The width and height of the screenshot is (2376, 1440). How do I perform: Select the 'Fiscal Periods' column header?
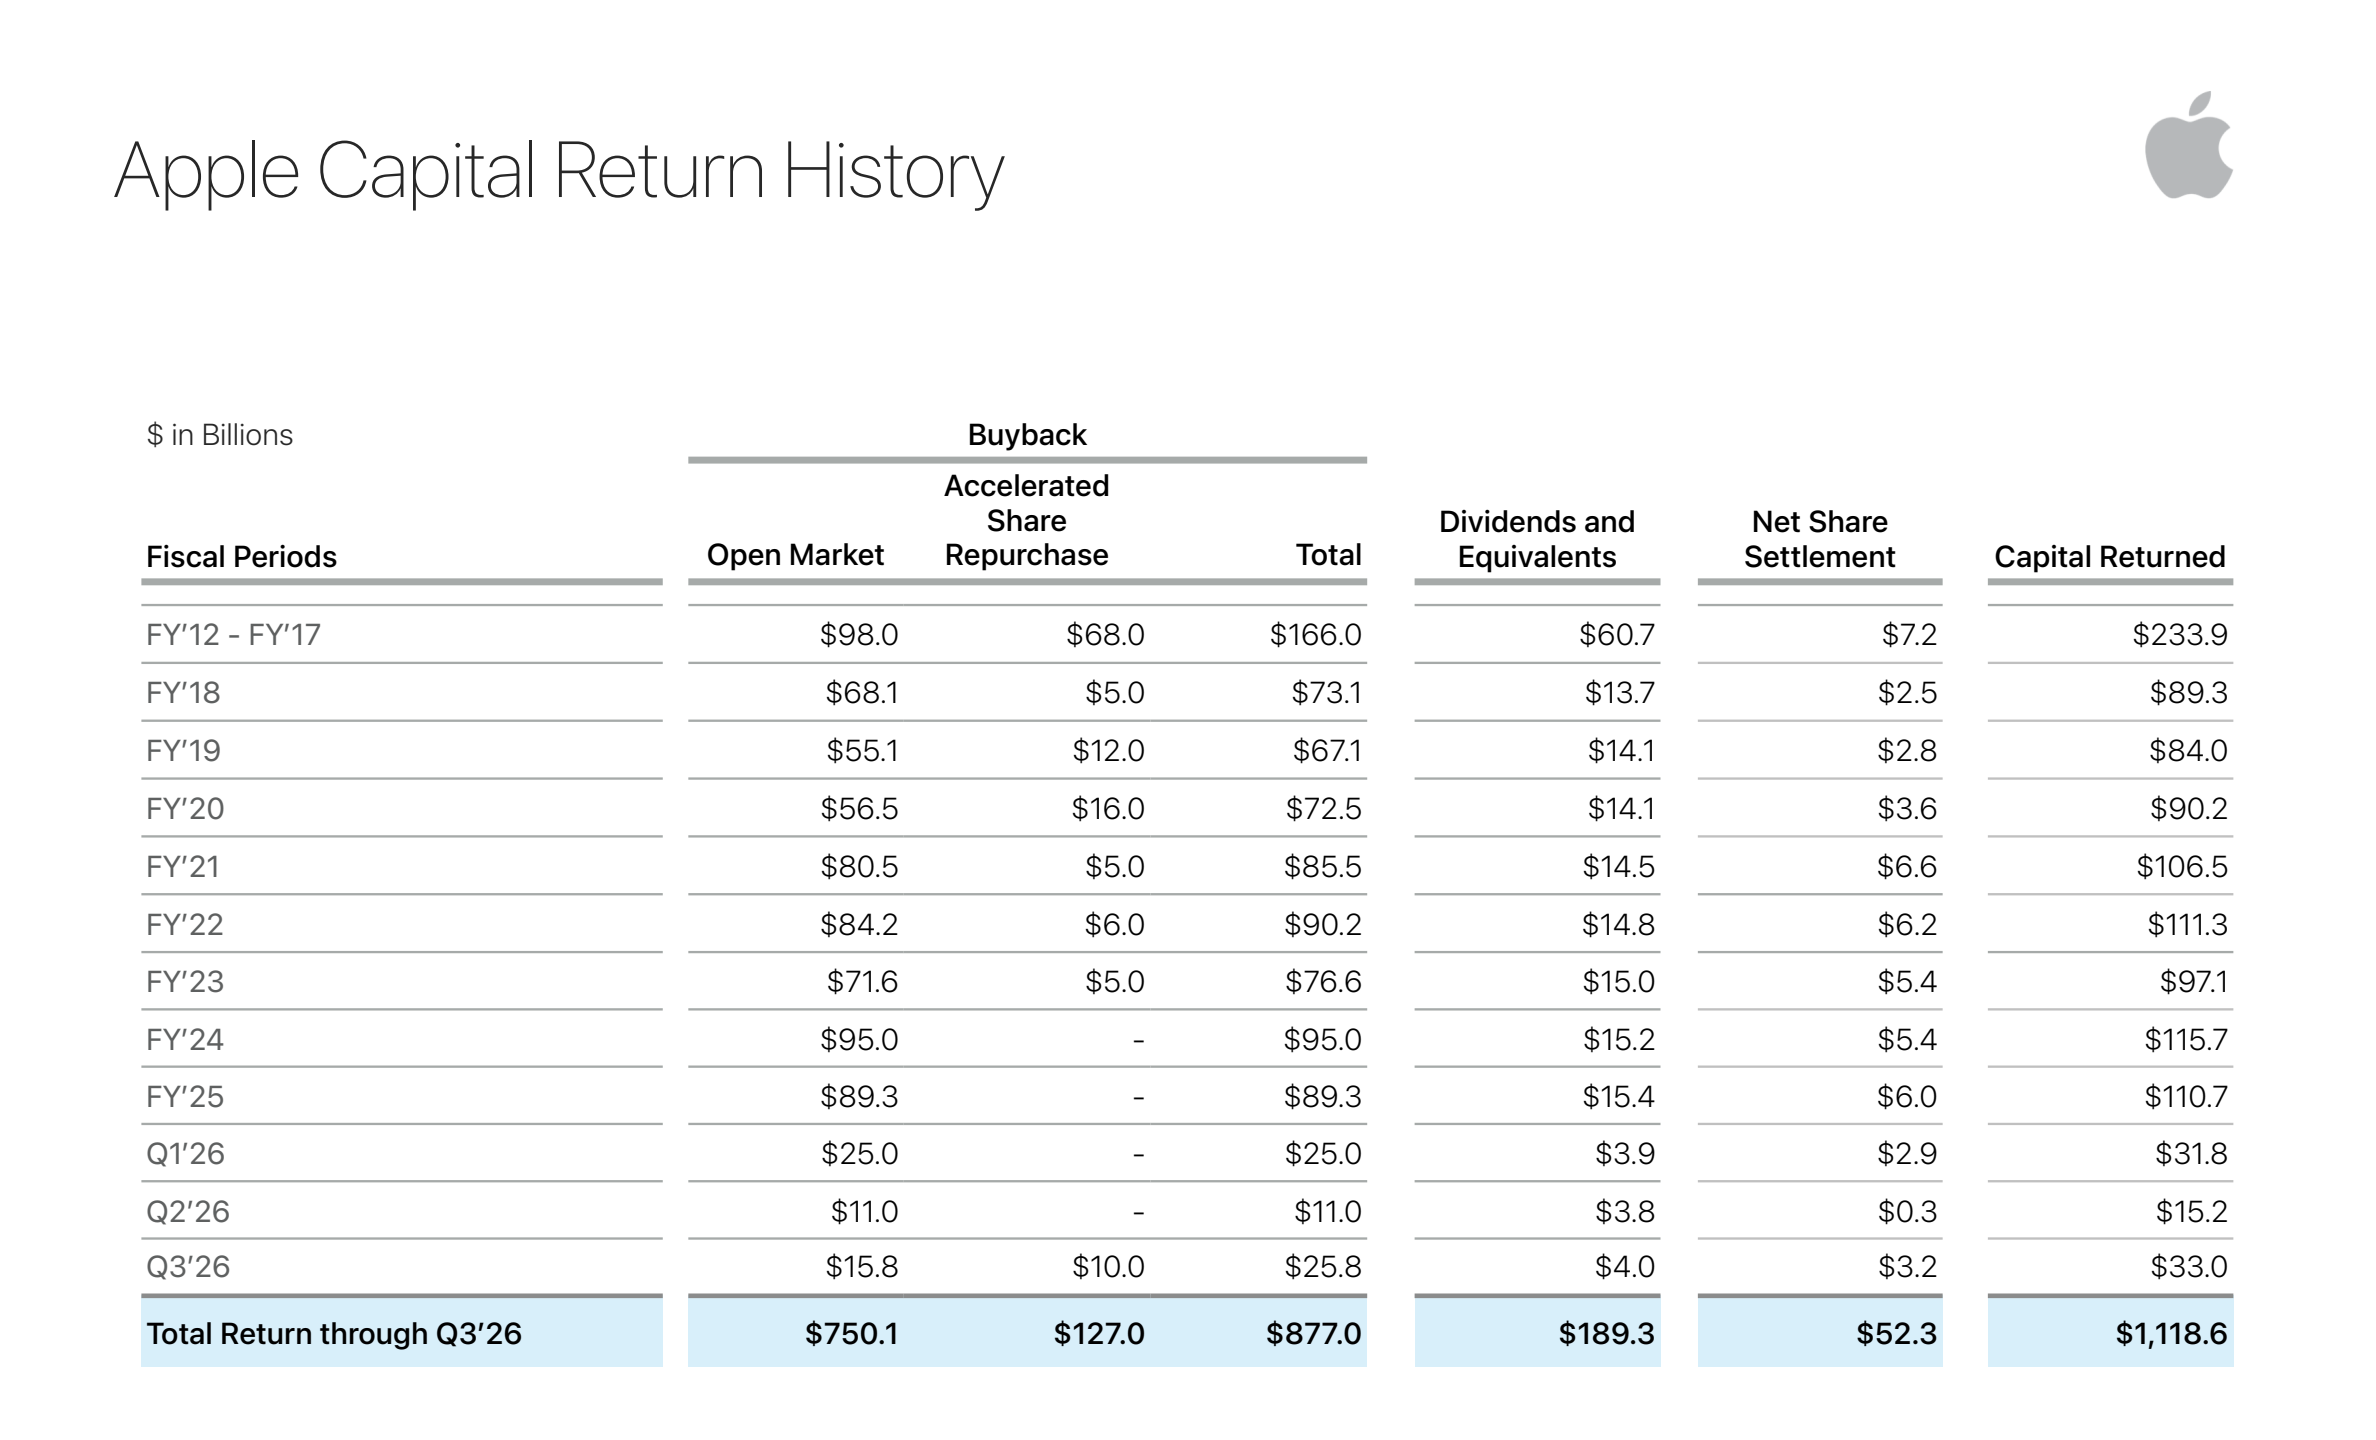pos(242,557)
